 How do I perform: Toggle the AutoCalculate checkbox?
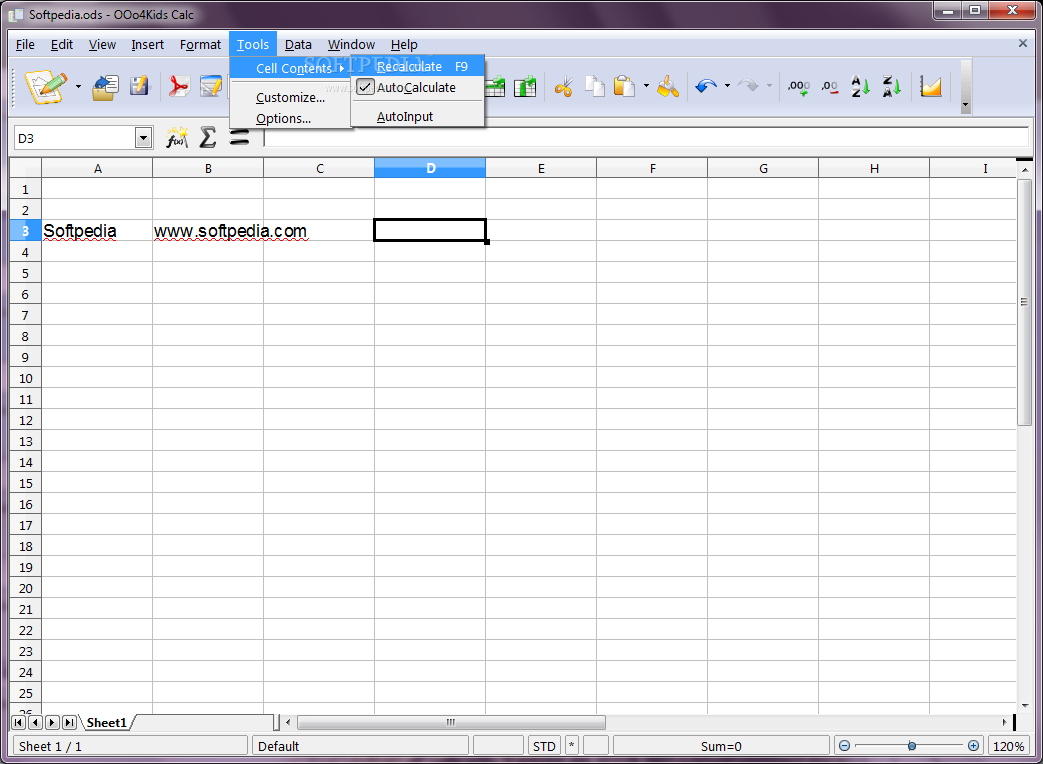point(365,87)
